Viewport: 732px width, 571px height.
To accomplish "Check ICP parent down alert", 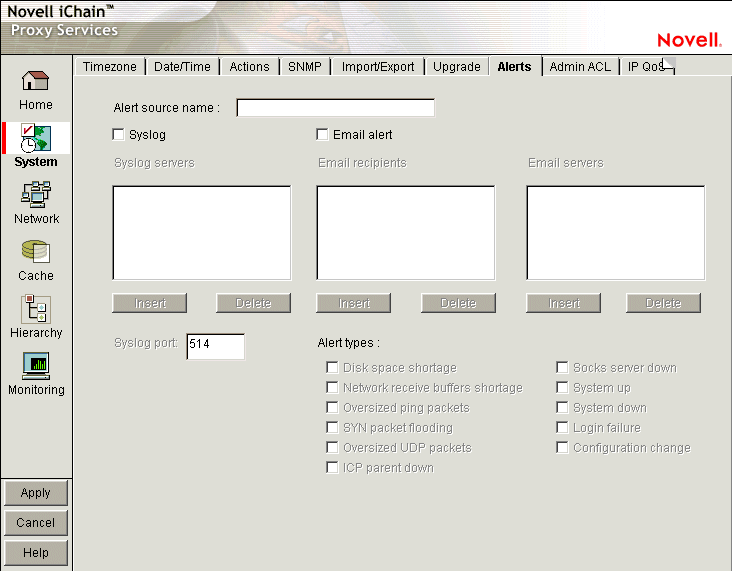I will click(332, 467).
